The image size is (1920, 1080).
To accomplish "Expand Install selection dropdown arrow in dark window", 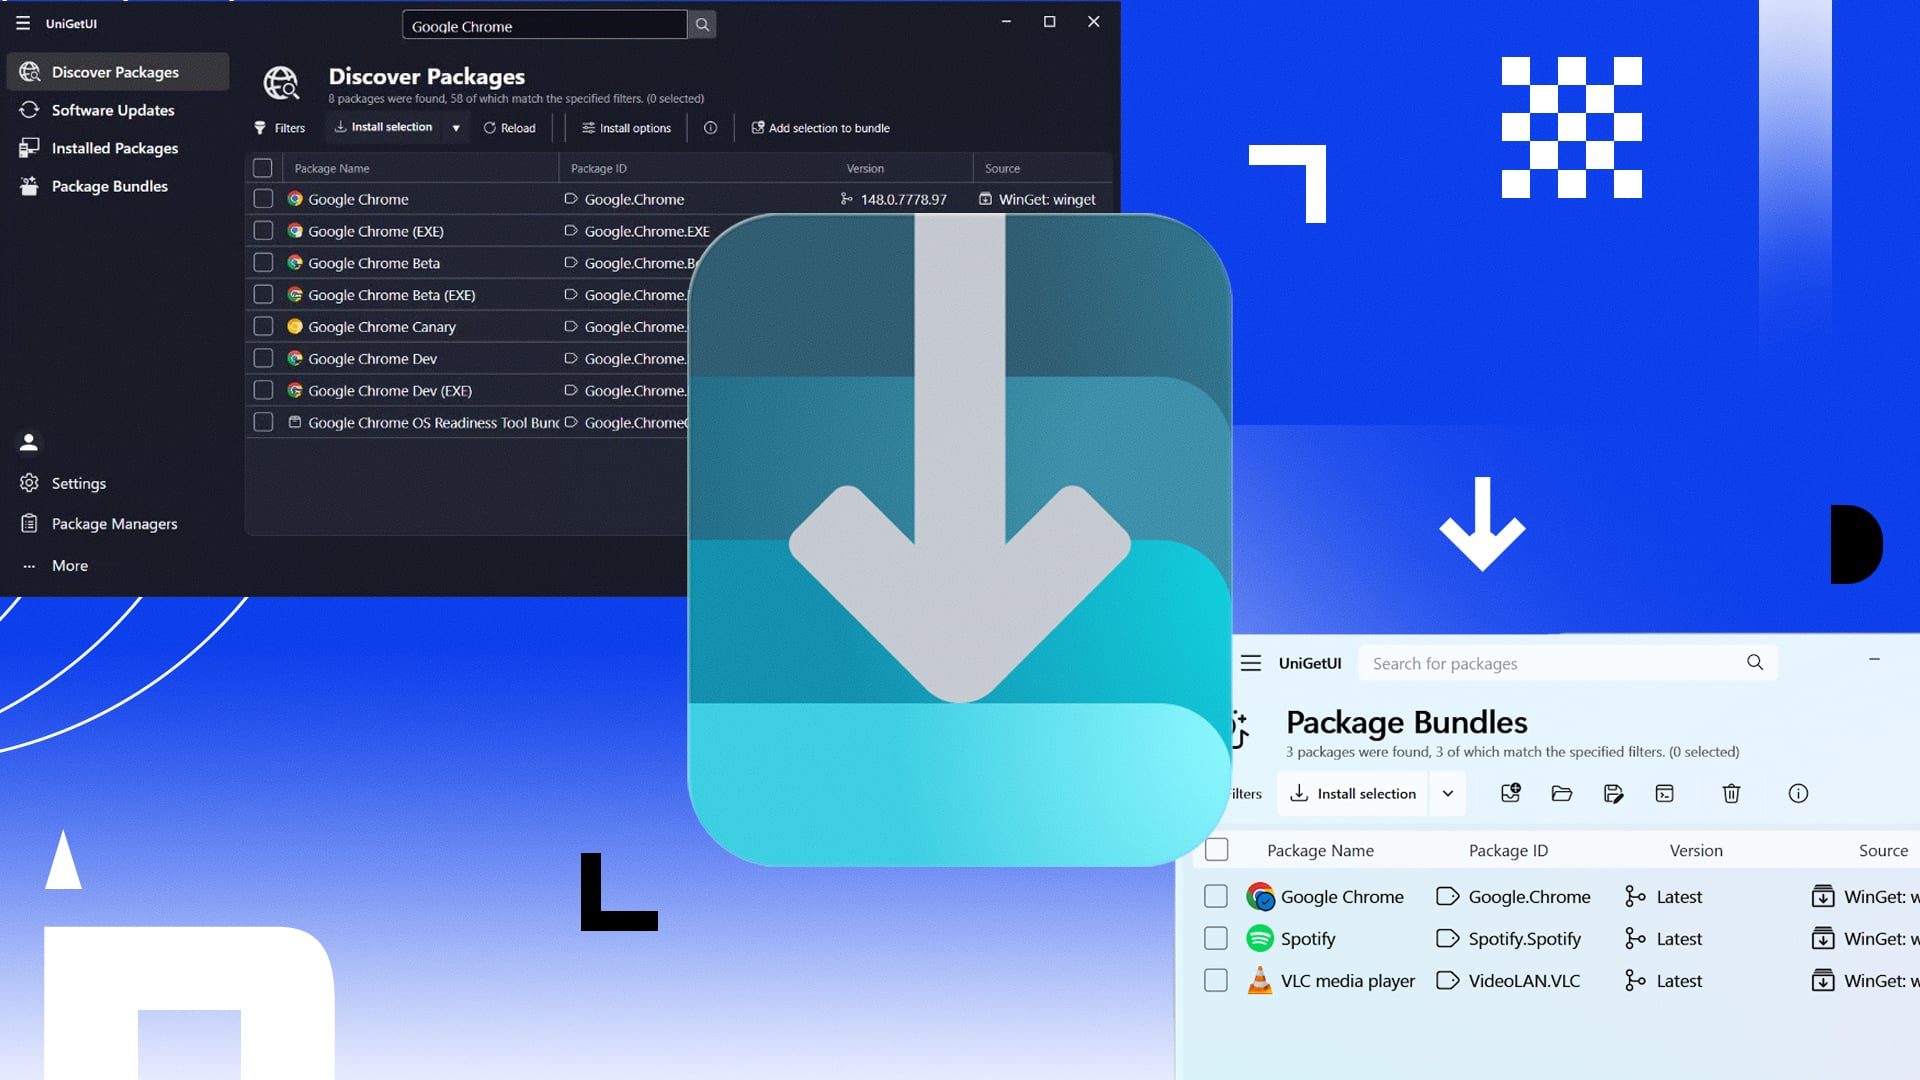I will (456, 128).
